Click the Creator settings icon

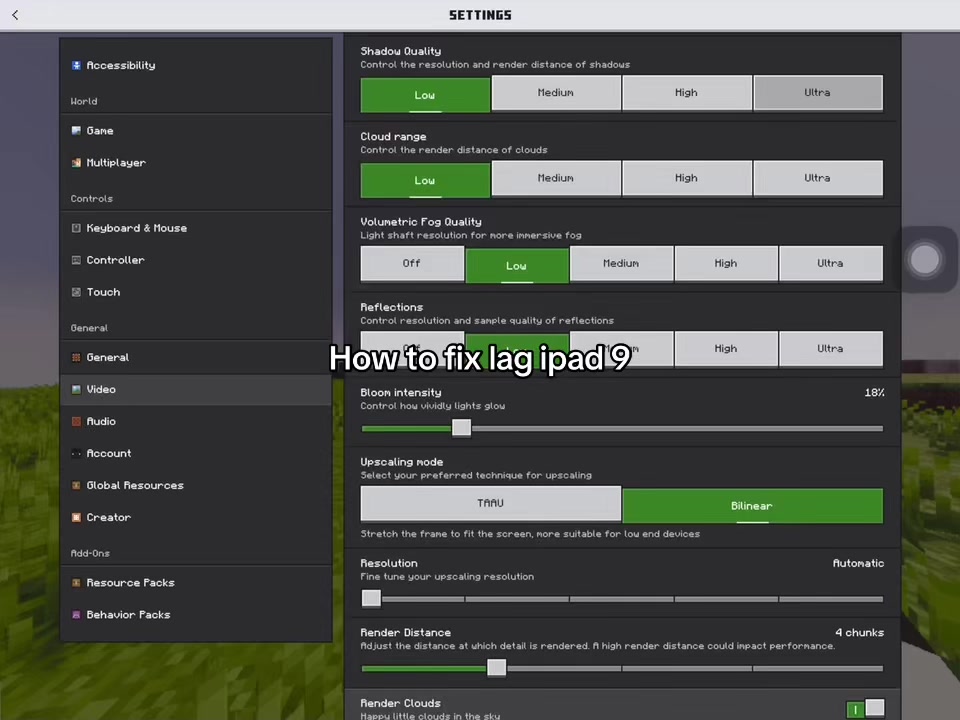(x=76, y=517)
